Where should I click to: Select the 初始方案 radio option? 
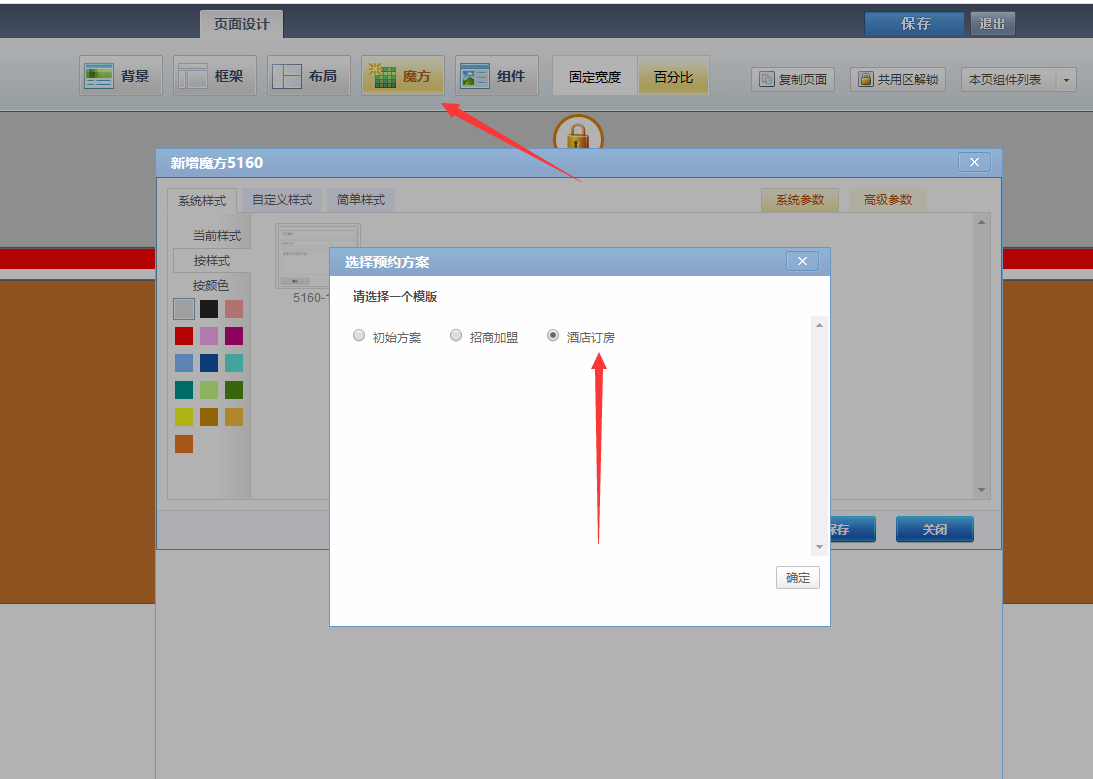coord(359,336)
